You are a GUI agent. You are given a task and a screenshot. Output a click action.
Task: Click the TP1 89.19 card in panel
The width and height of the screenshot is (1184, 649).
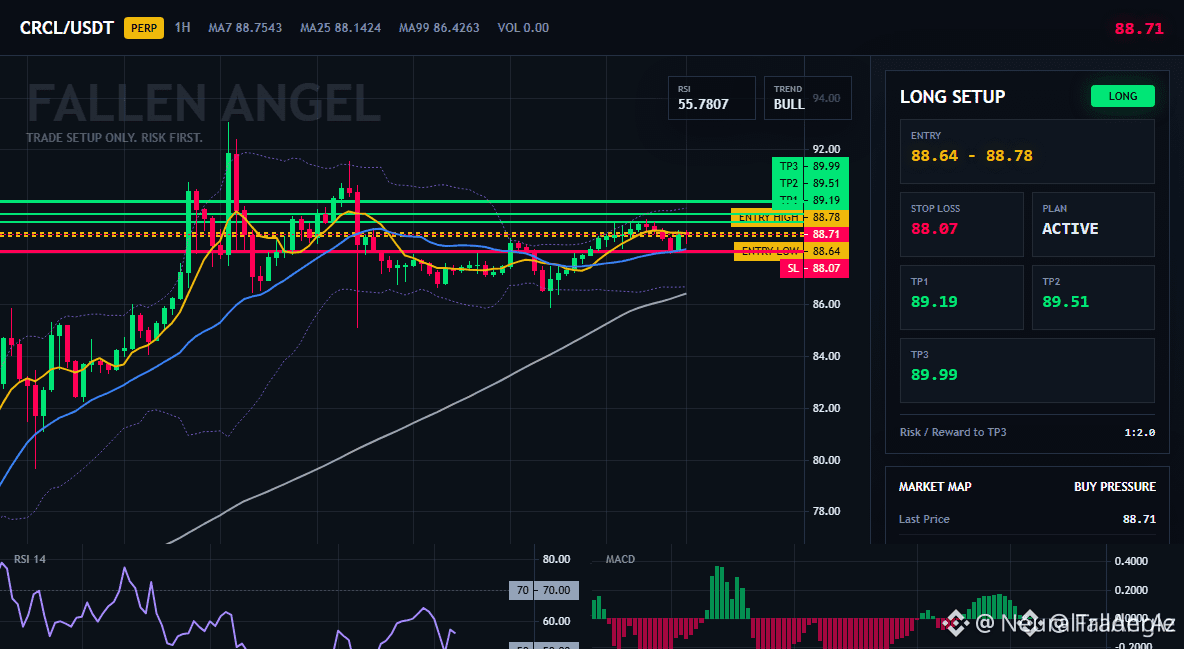pos(961,297)
